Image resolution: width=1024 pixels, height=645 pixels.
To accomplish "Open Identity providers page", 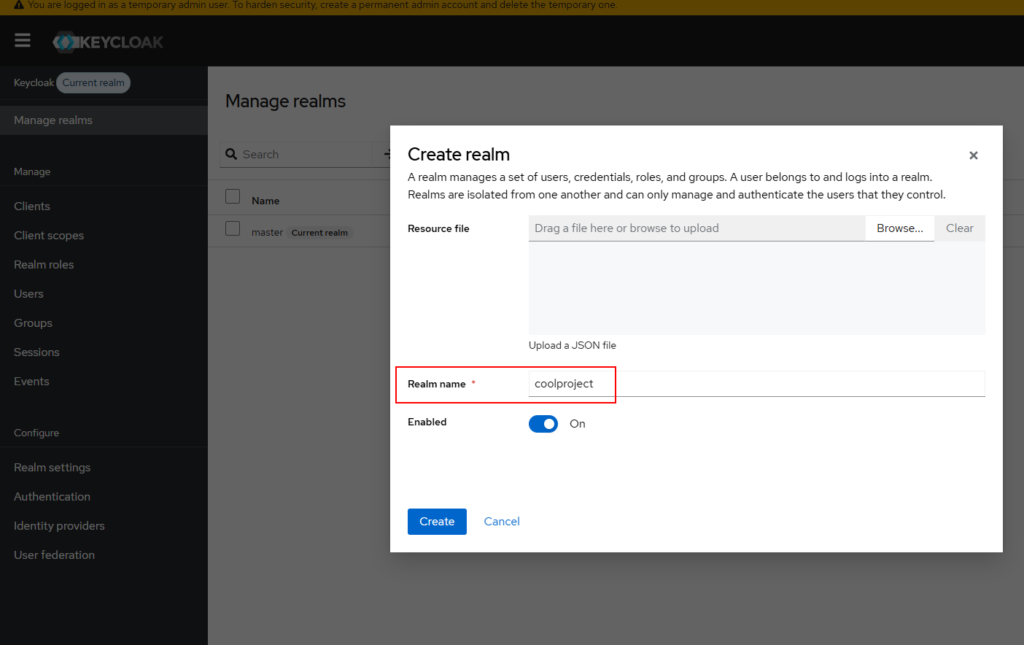I will (59, 526).
